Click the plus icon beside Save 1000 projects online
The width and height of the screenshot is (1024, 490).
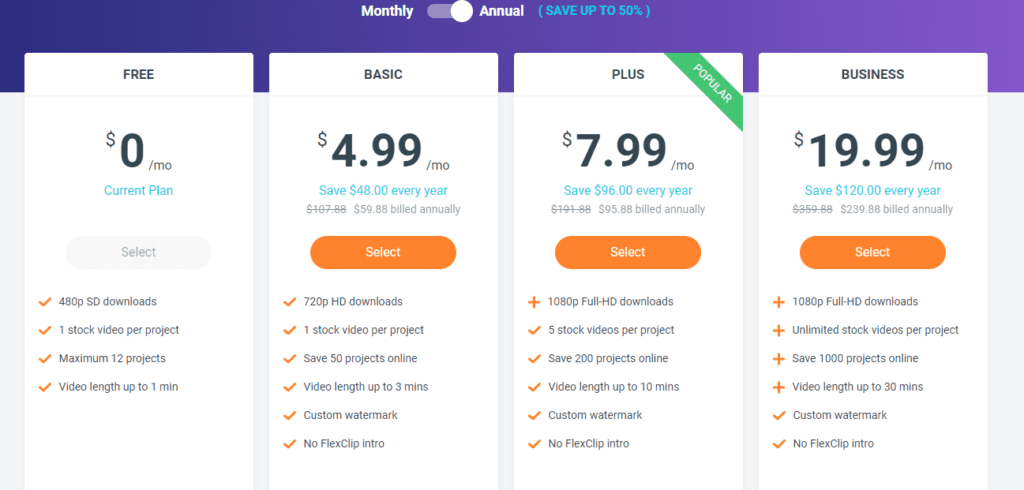click(x=778, y=358)
